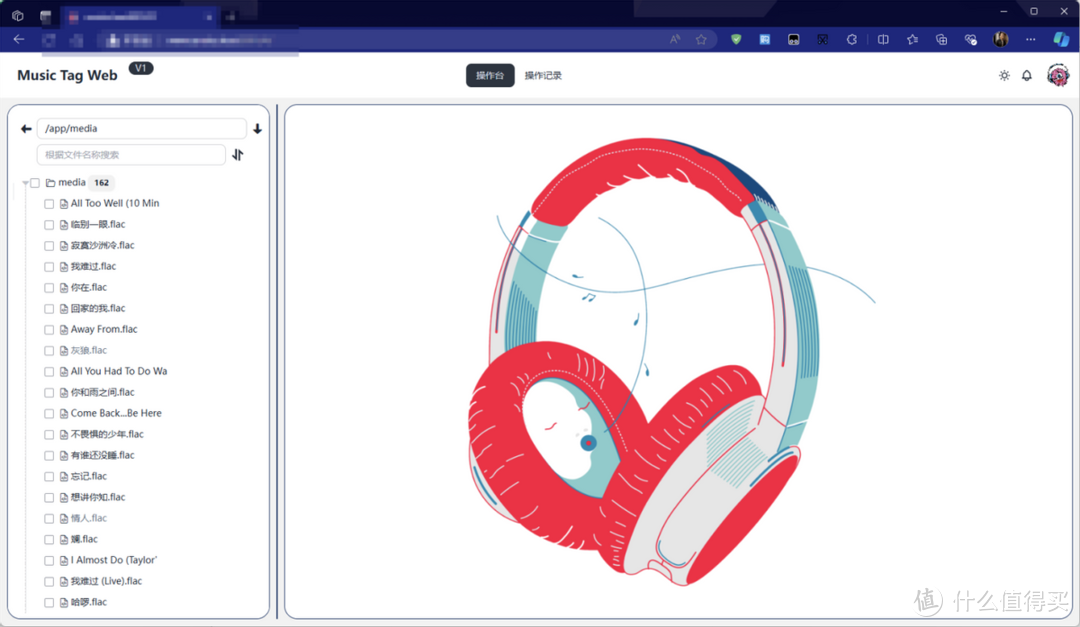
Task: Click the Music Tag Web title
Action: pos(67,76)
